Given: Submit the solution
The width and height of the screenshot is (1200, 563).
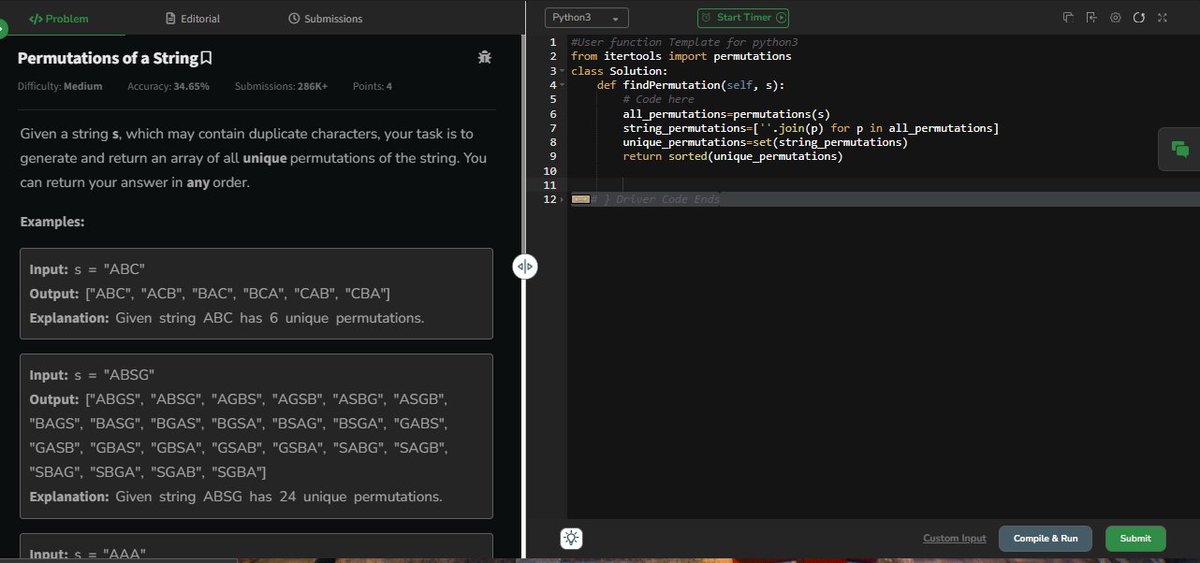Looking at the screenshot, I should coord(1135,538).
